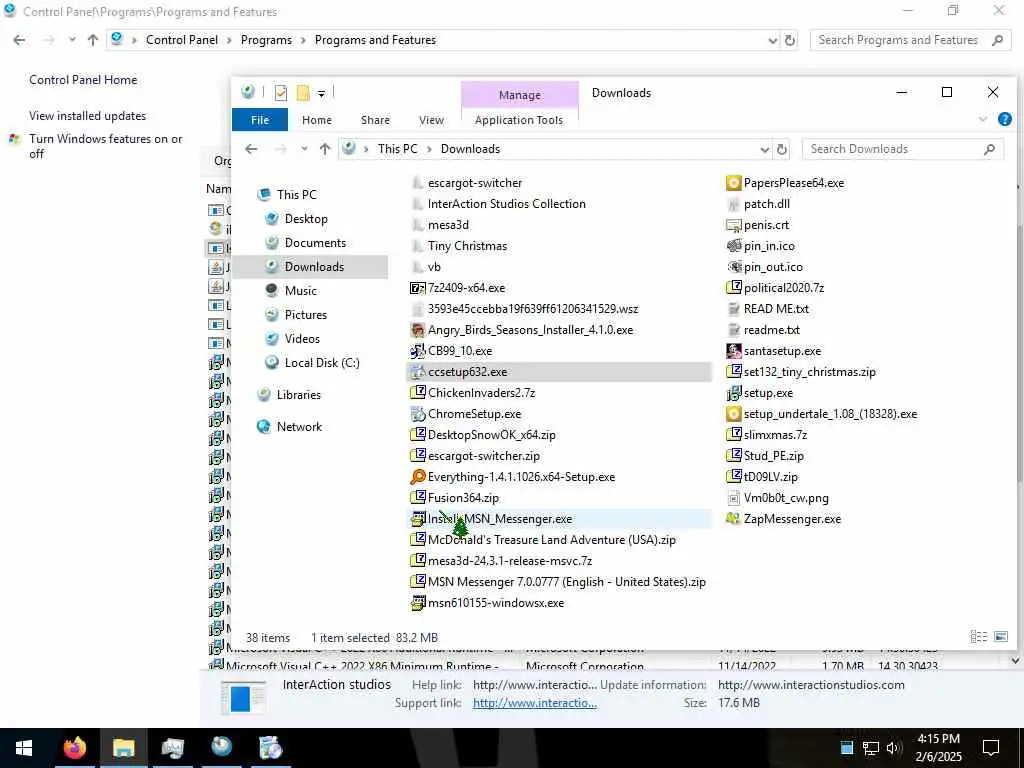Image resolution: width=1024 pixels, height=768 pixels.
Task: Select penis.crt certificate file icon
Action: coord(733,225)
